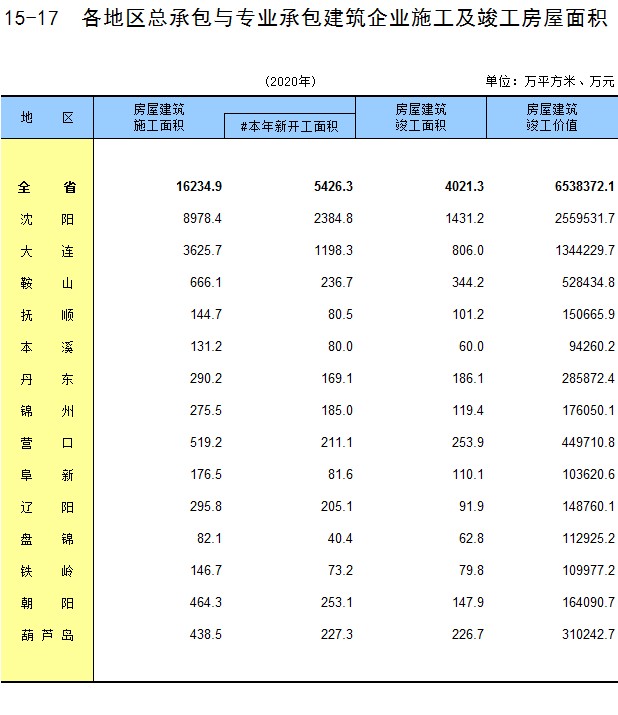Select the bold value 4021.3
This screenshot has height=715, width=618.
(x=464, y=187)
